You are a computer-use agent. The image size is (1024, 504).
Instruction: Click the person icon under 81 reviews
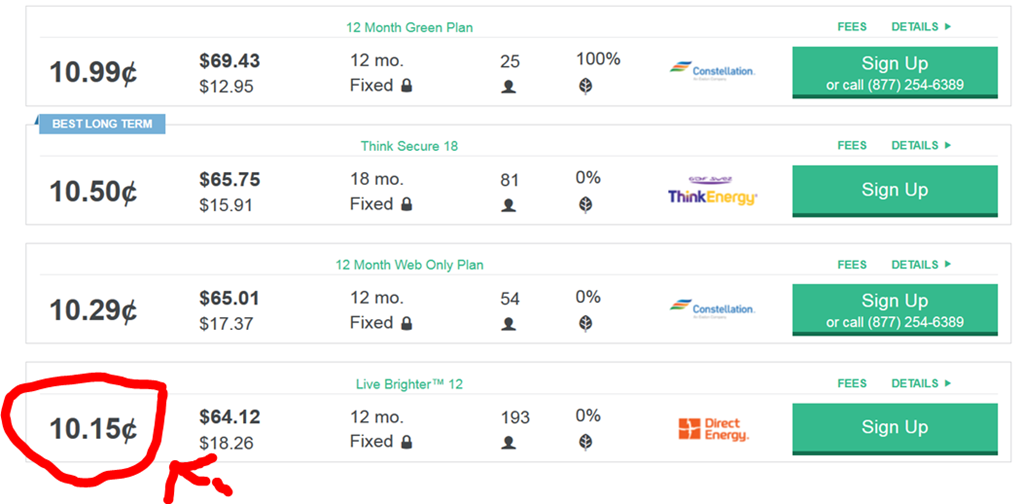508,205
